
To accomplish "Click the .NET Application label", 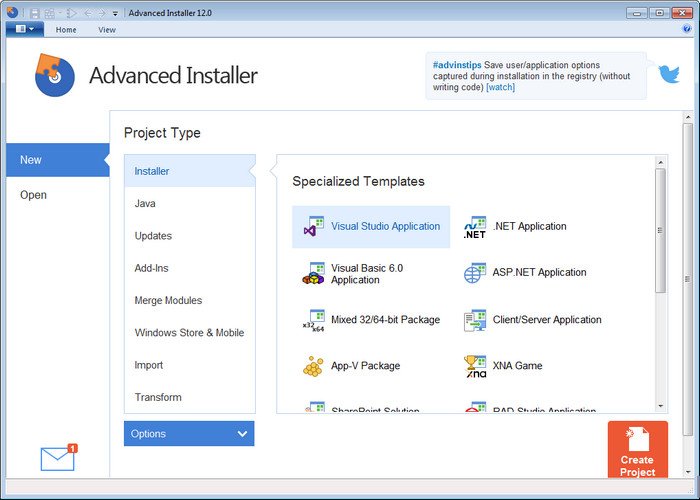I will [529, 226].
